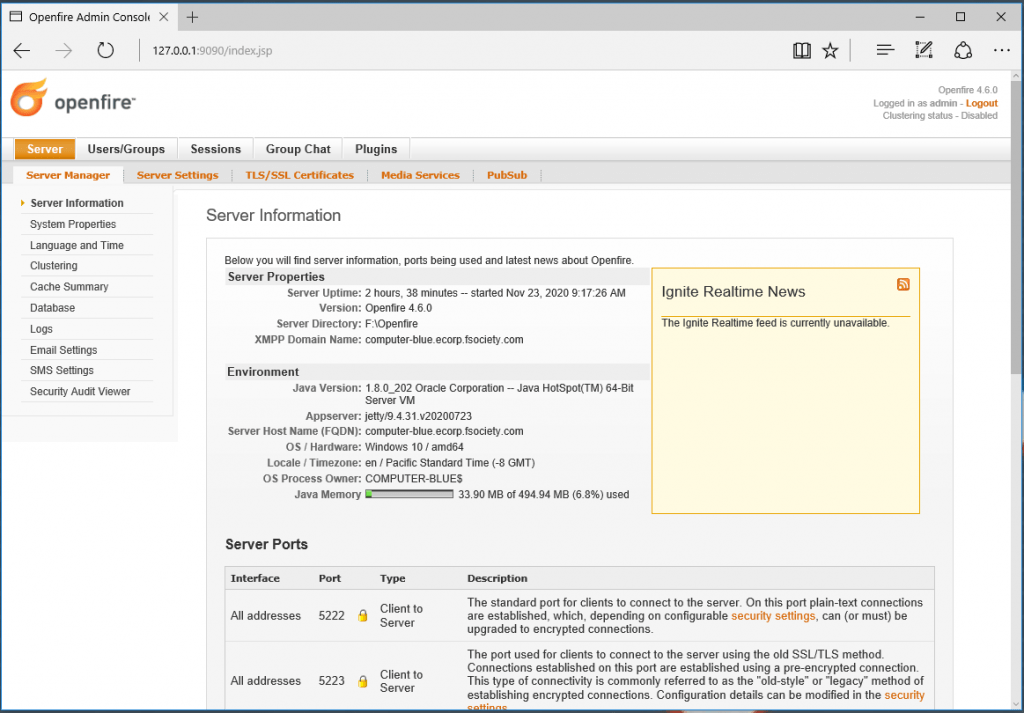
Task: Click the lock icon for port 5223
Action: tap(362, 682)
